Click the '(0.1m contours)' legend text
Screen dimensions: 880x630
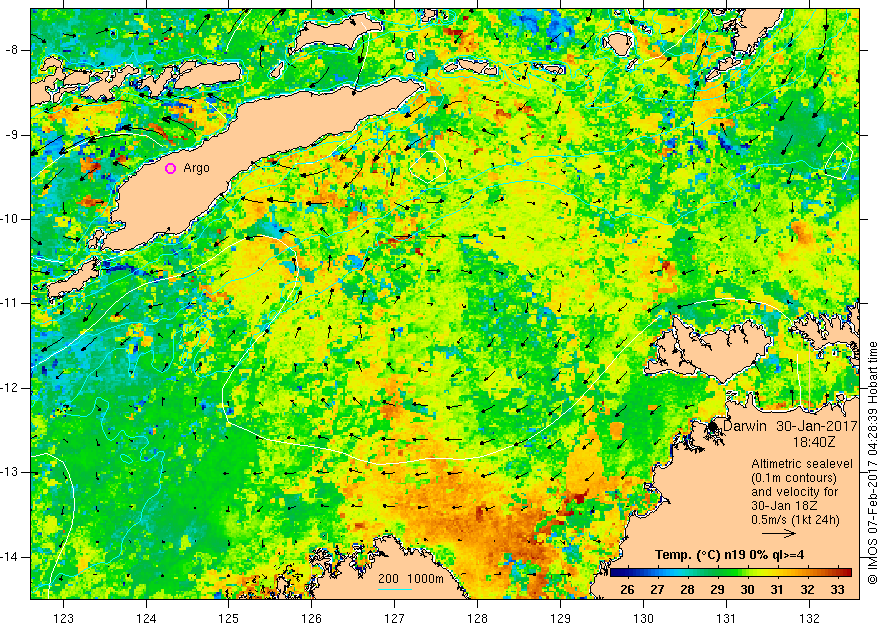tap(794, 478)
